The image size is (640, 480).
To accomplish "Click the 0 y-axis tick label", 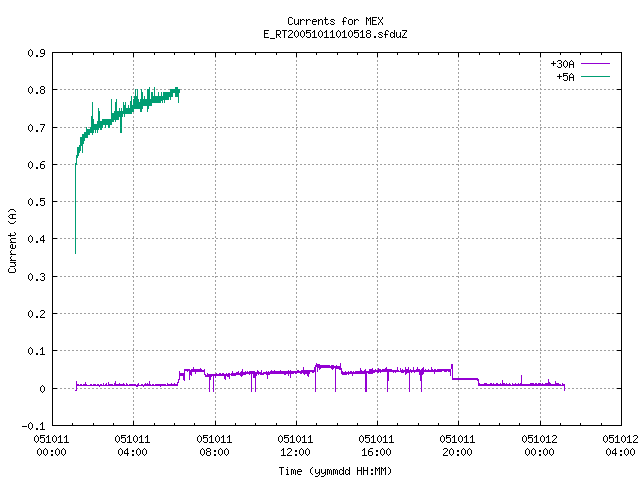I will [x=42, y=389].
